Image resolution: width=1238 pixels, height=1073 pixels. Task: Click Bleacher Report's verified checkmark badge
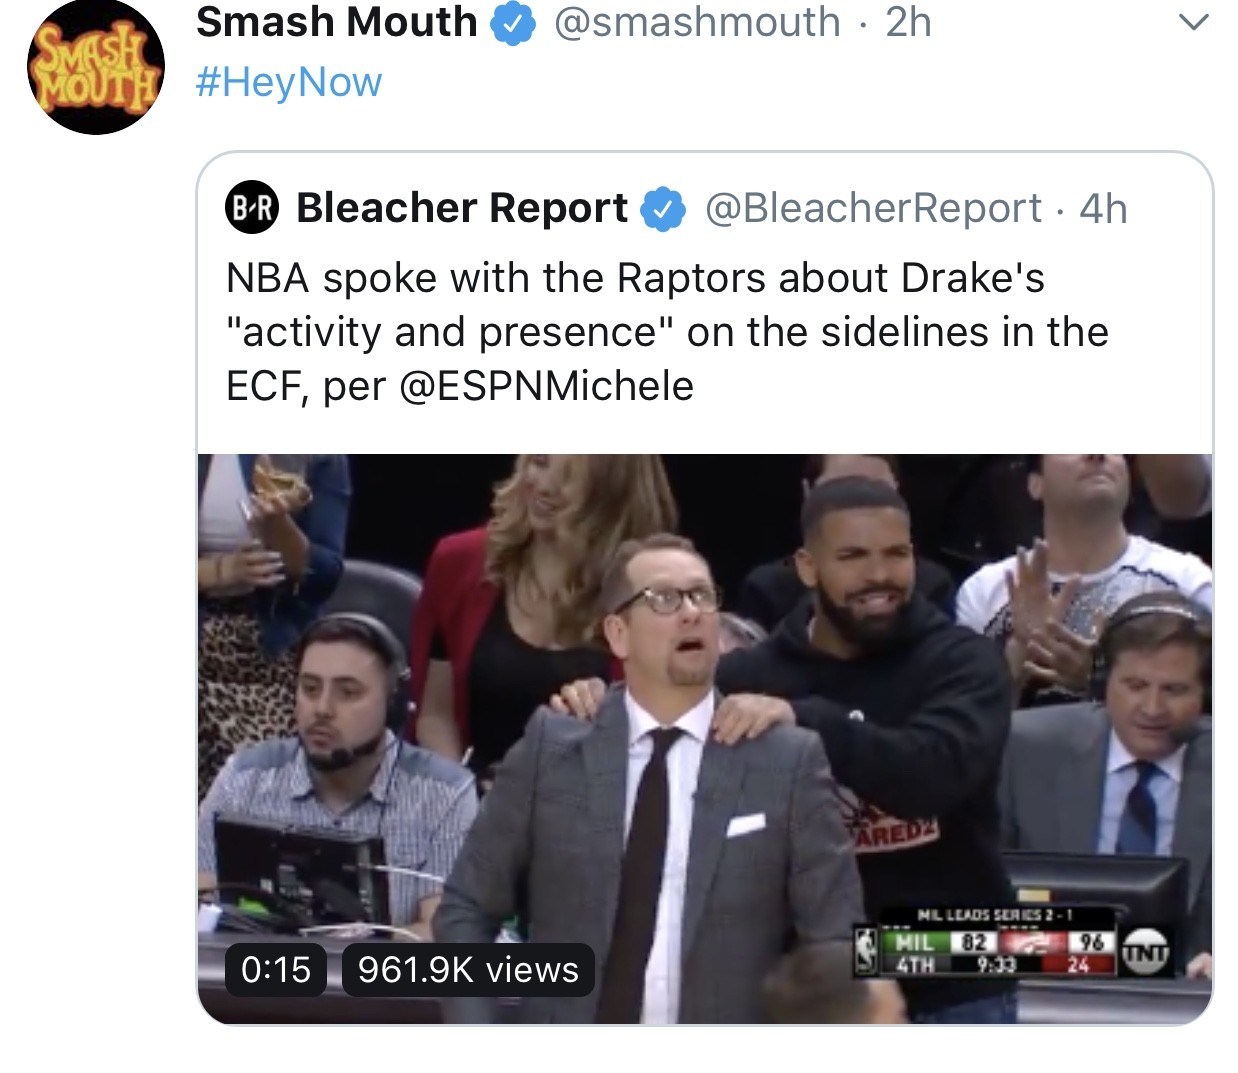coord(663,209)
